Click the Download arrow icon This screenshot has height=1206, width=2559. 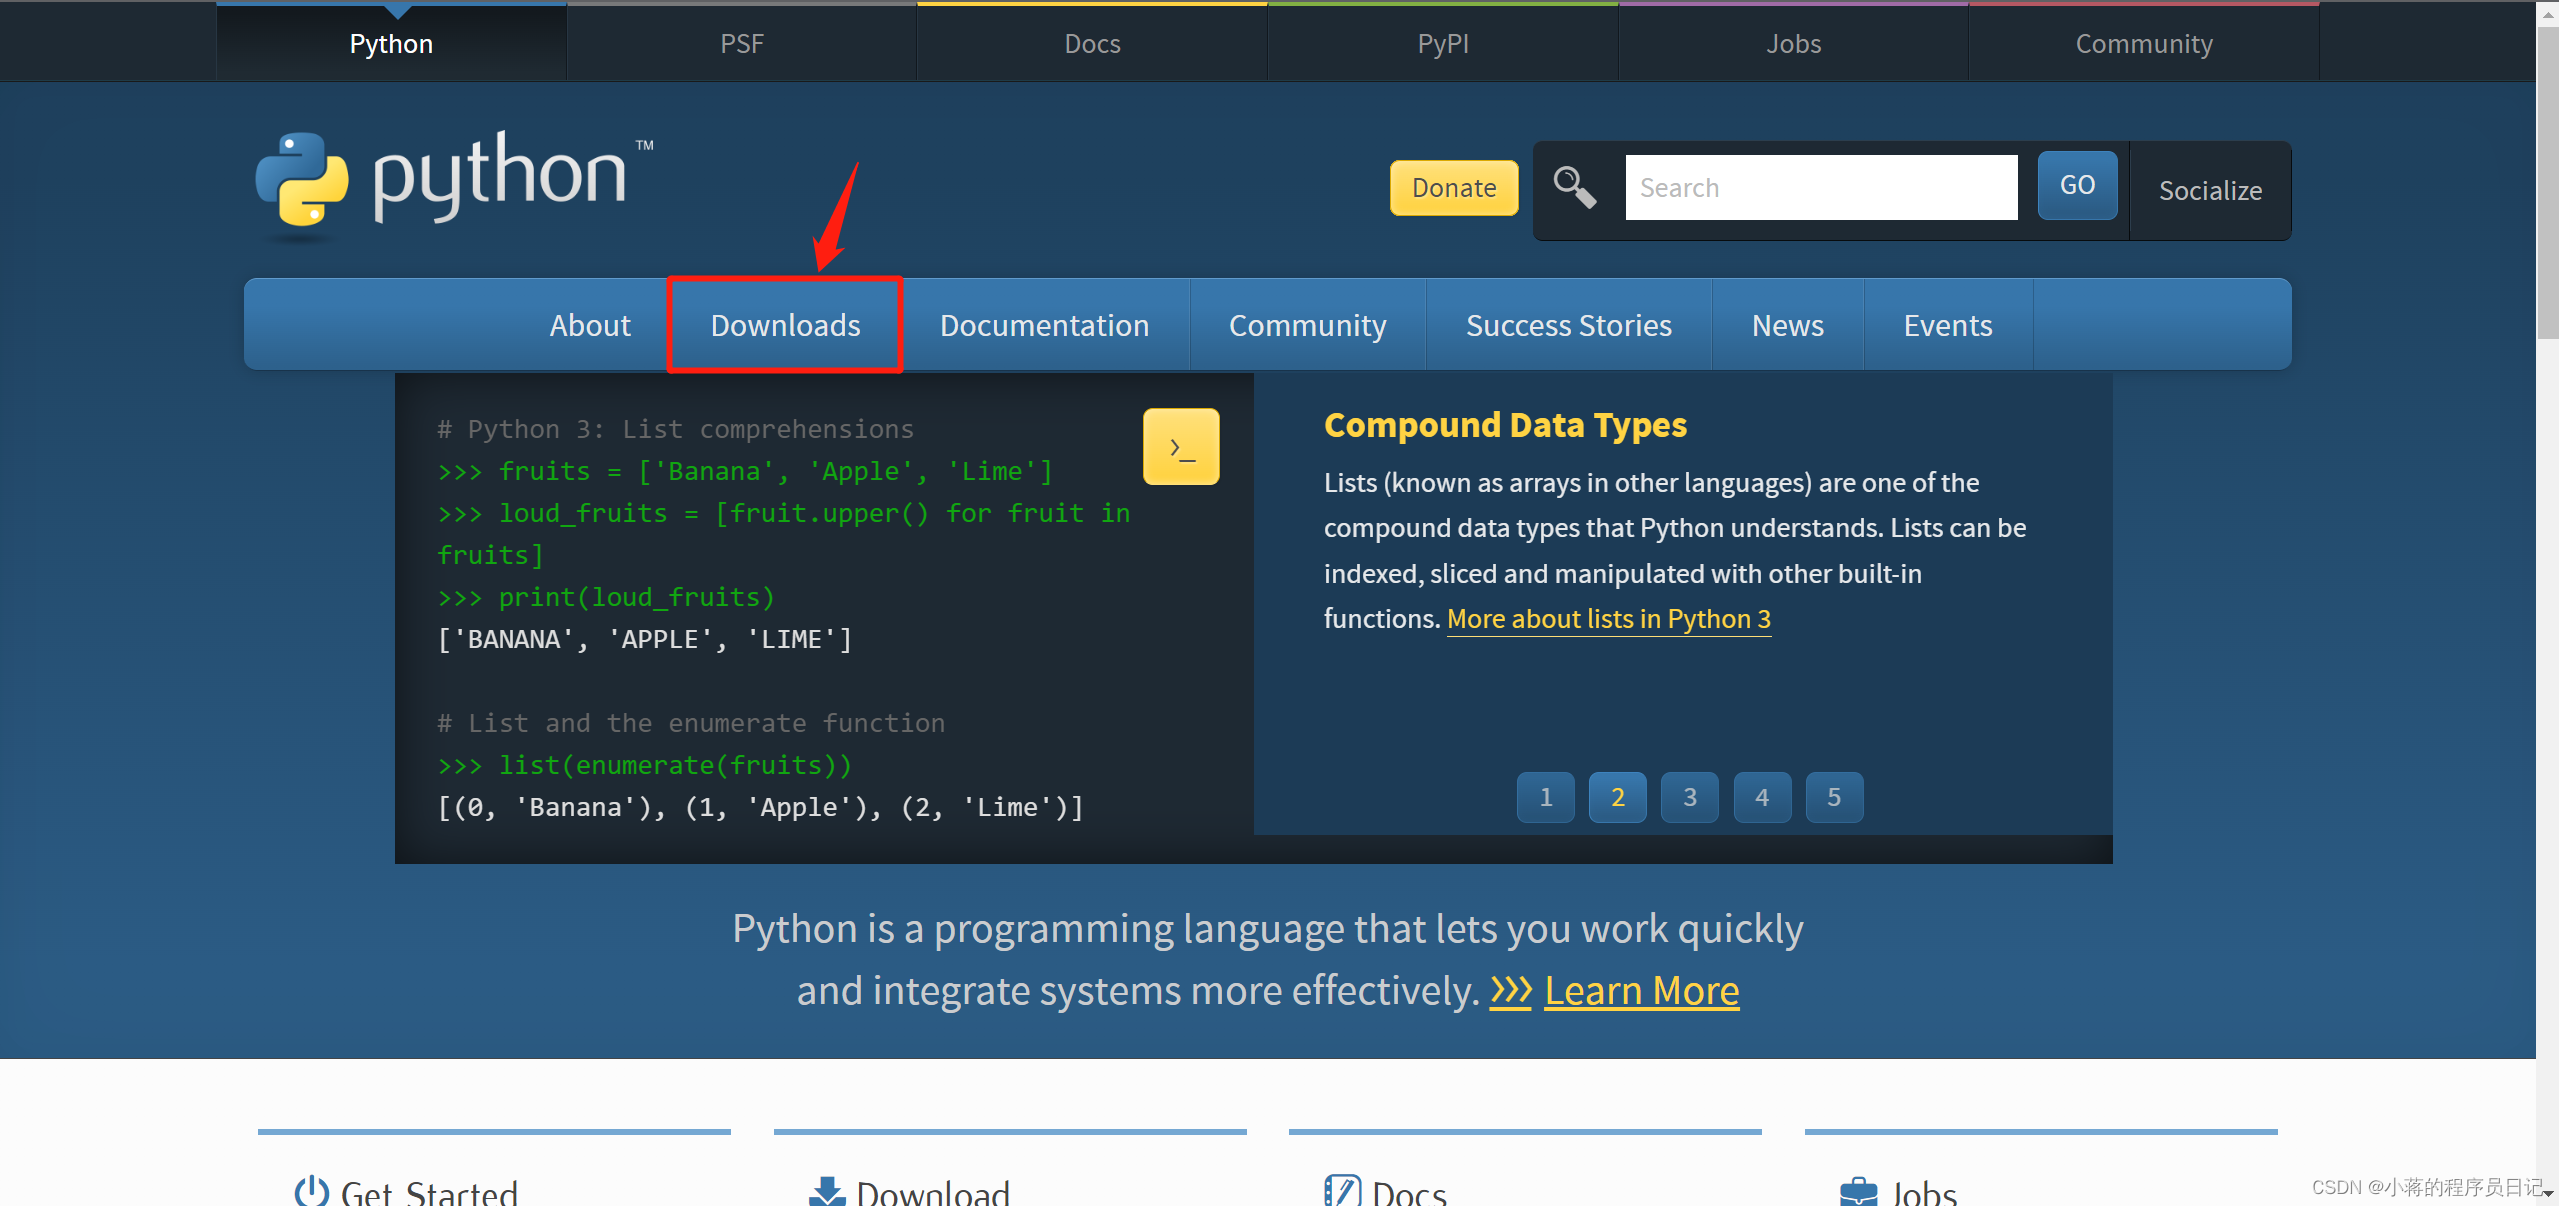pos(827,1191)
